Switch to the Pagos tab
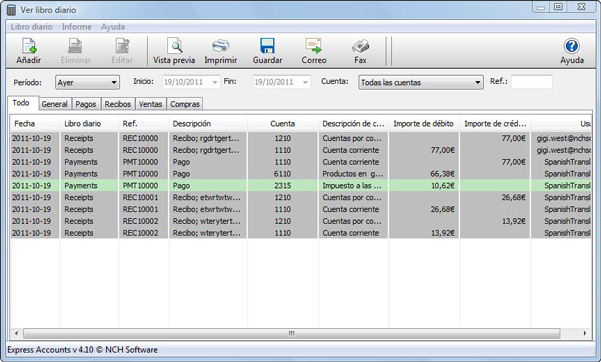Screen dimensions: 601x362 tap(85, 104)
